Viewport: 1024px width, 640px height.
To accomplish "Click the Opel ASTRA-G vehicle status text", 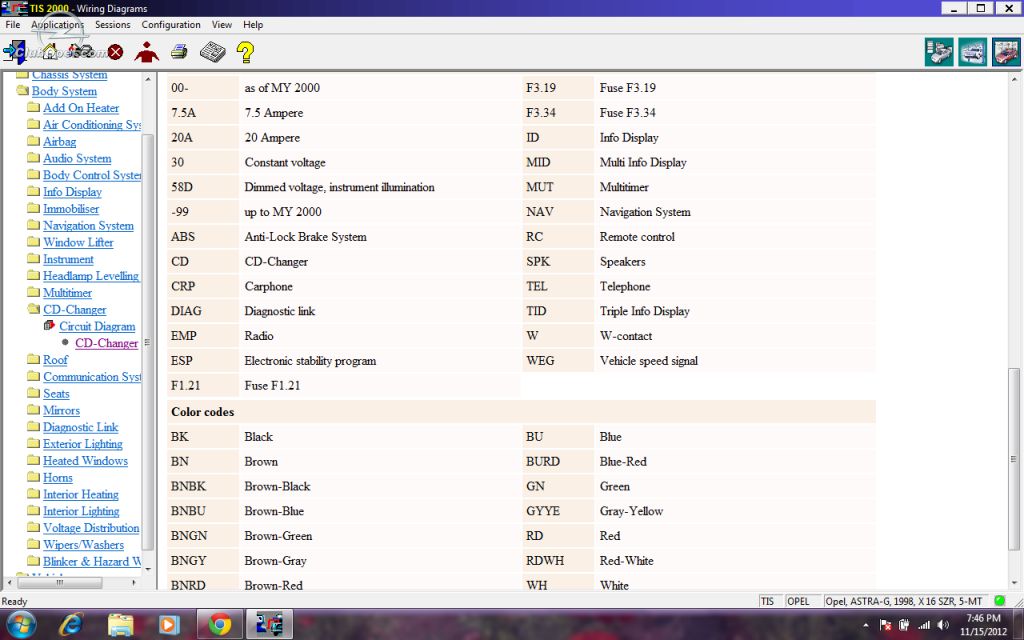I will point(906,601).
